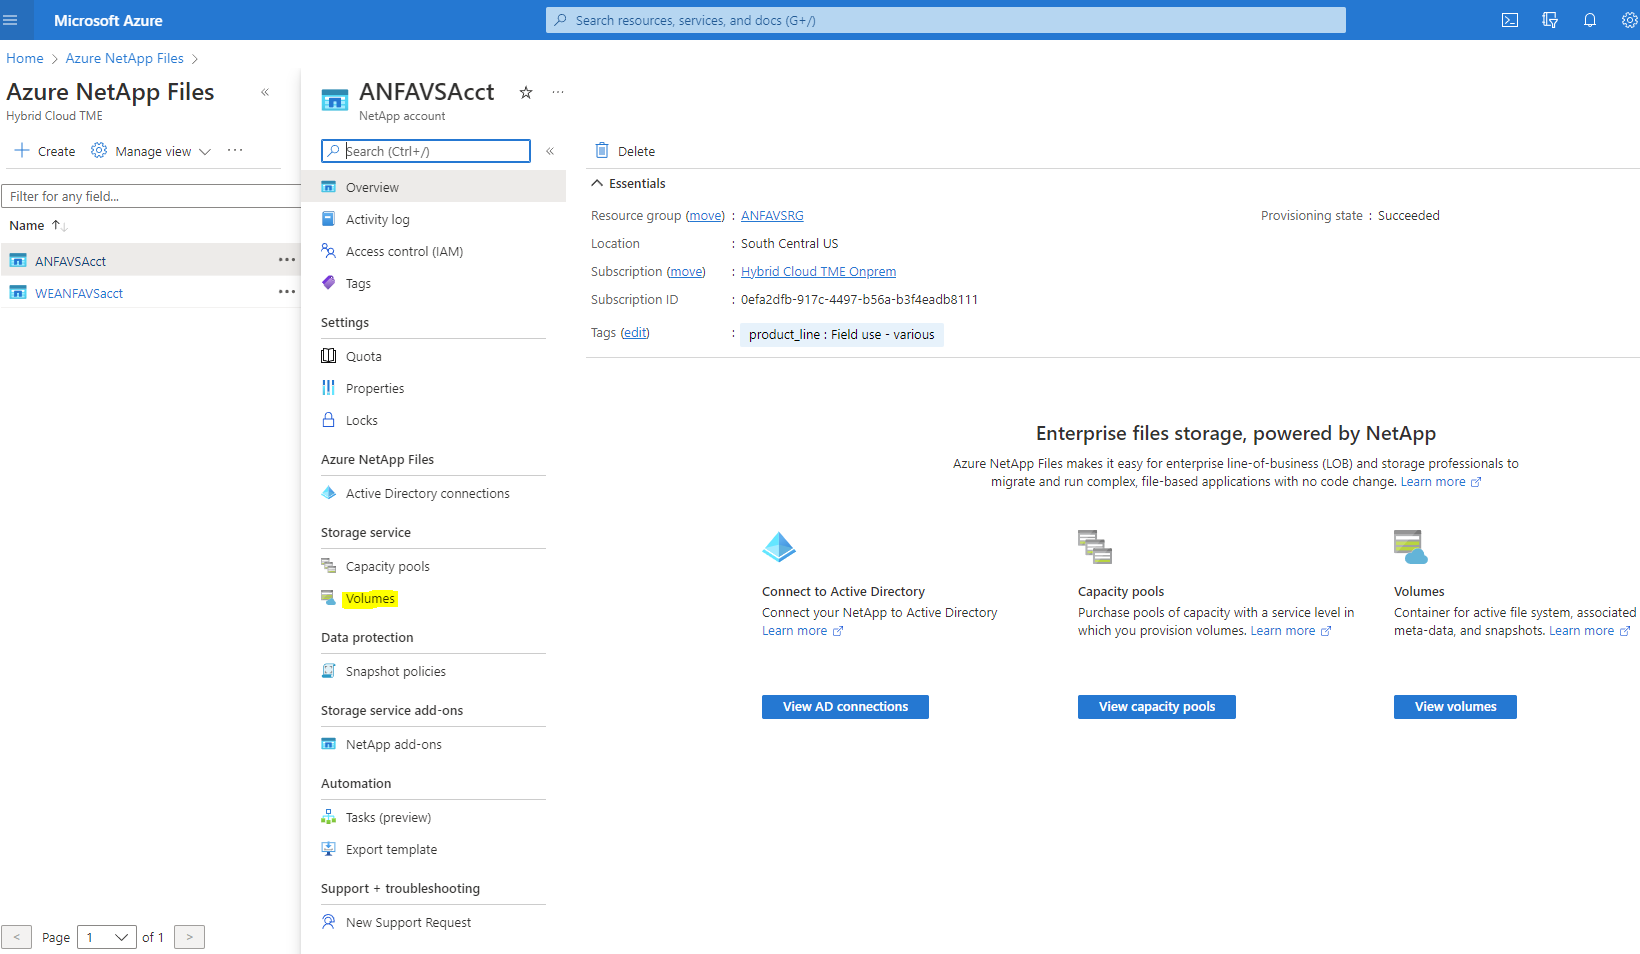Image resolution: width=1640 pixels, height=954 pixels.
Task: Open Directories and subscriptions filter icon
Action: (x=1550, y=20)
